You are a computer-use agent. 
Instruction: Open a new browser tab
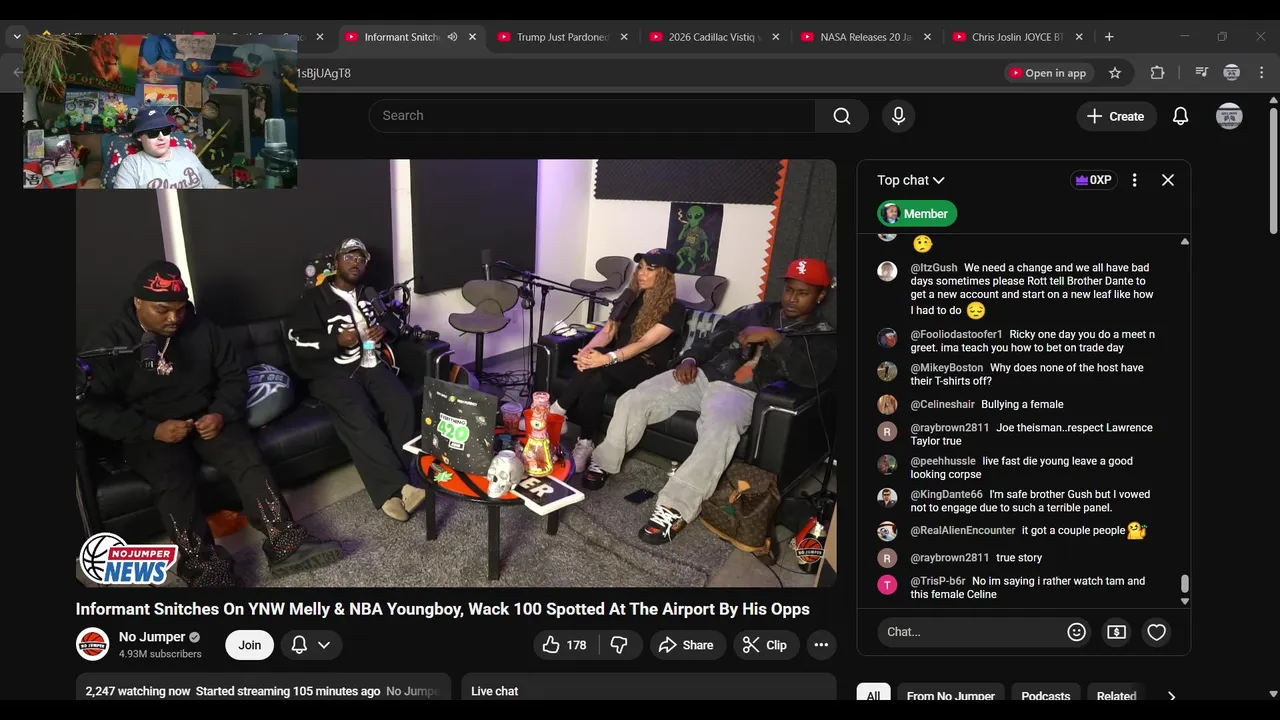click(x=1109, y=37)
